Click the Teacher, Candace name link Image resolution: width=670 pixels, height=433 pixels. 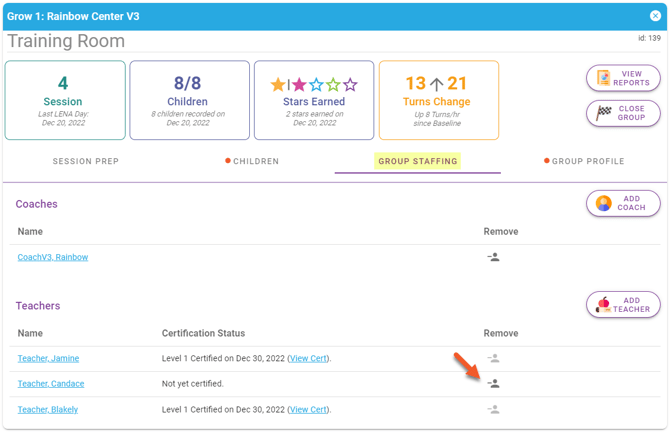[x=51, y=384]
